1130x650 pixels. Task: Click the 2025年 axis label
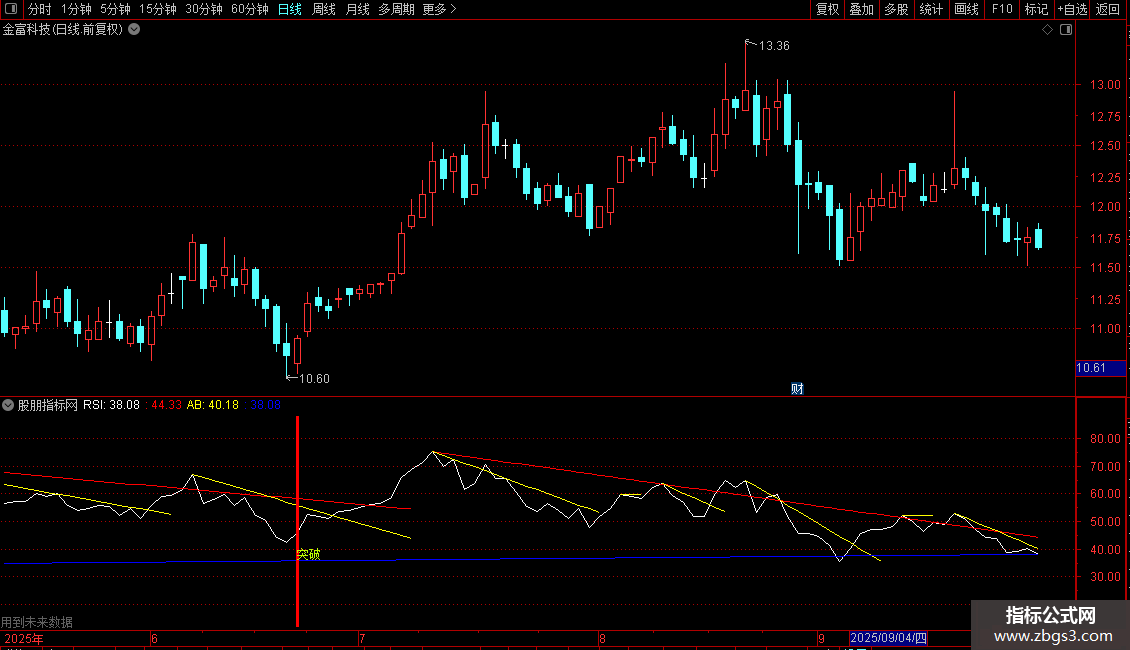24,638
